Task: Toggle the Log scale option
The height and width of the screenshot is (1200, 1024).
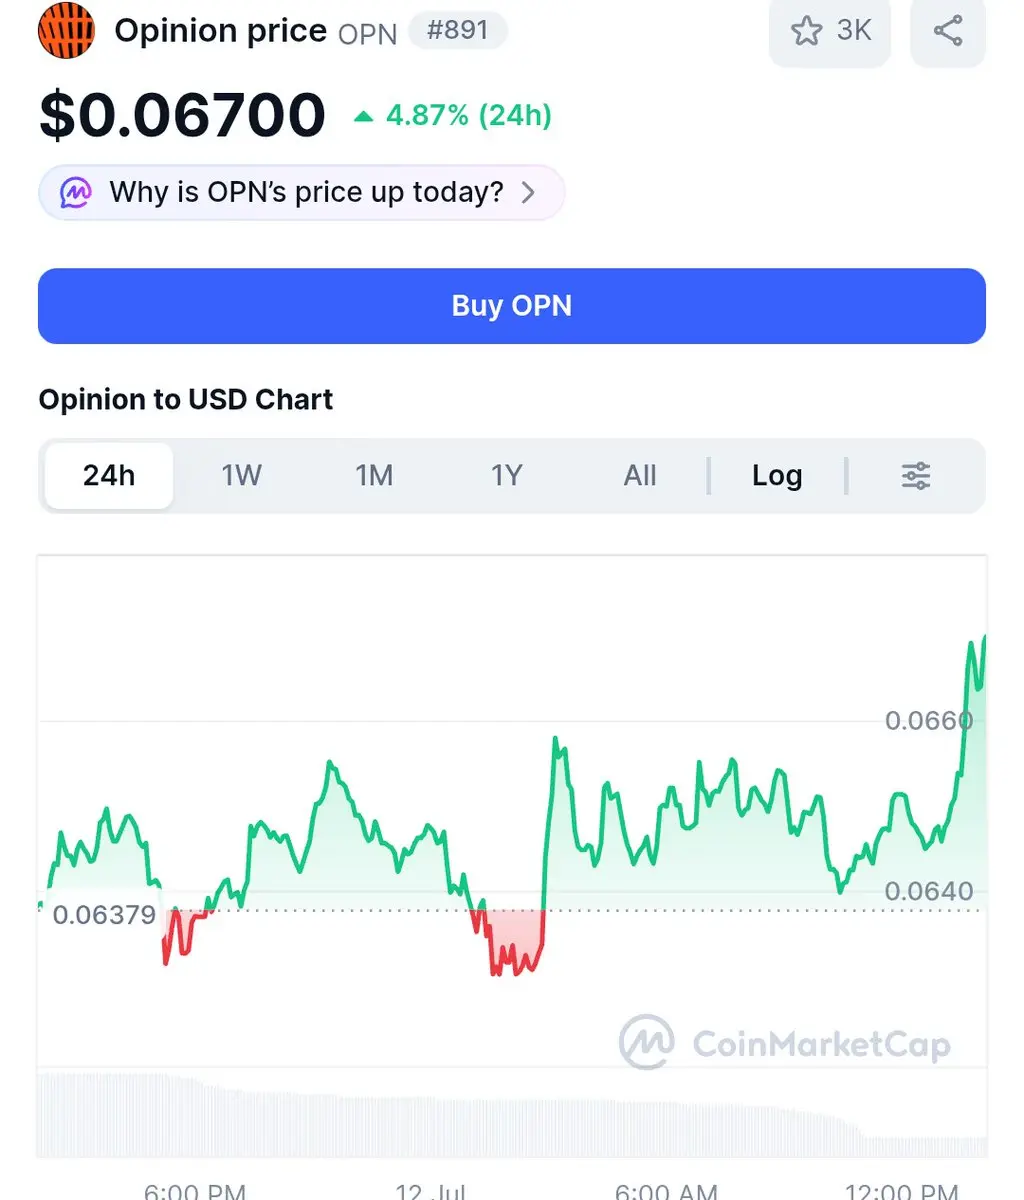Action: (x=777, y=476)
